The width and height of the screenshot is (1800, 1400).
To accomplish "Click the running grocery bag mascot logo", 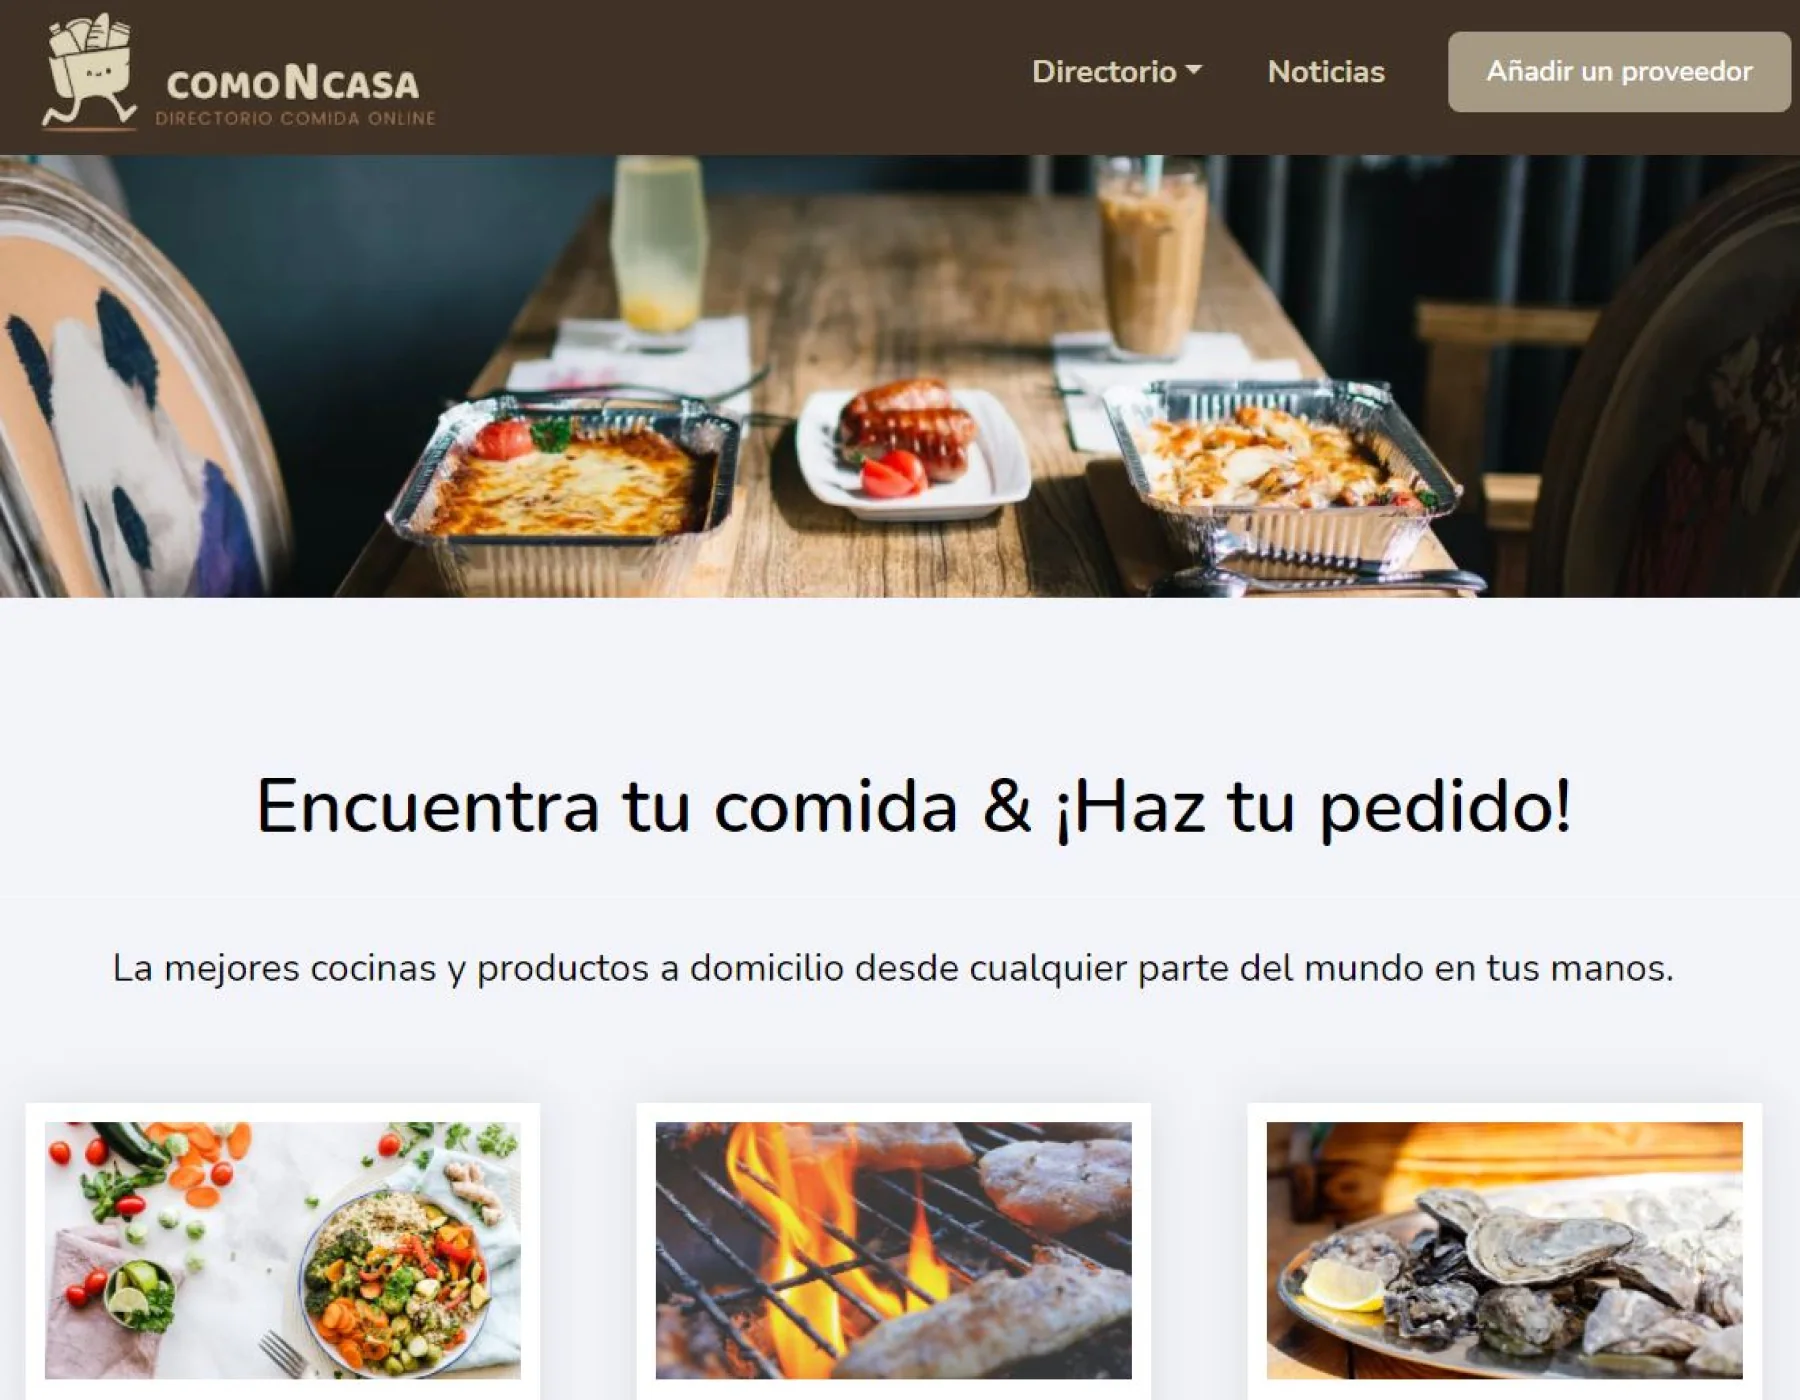I will (89, 71).
